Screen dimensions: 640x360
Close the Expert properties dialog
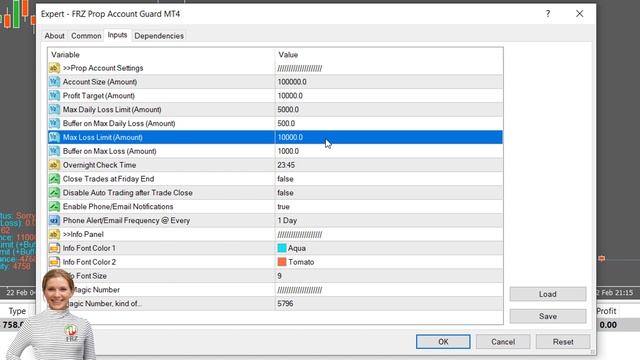click(580, 13)
